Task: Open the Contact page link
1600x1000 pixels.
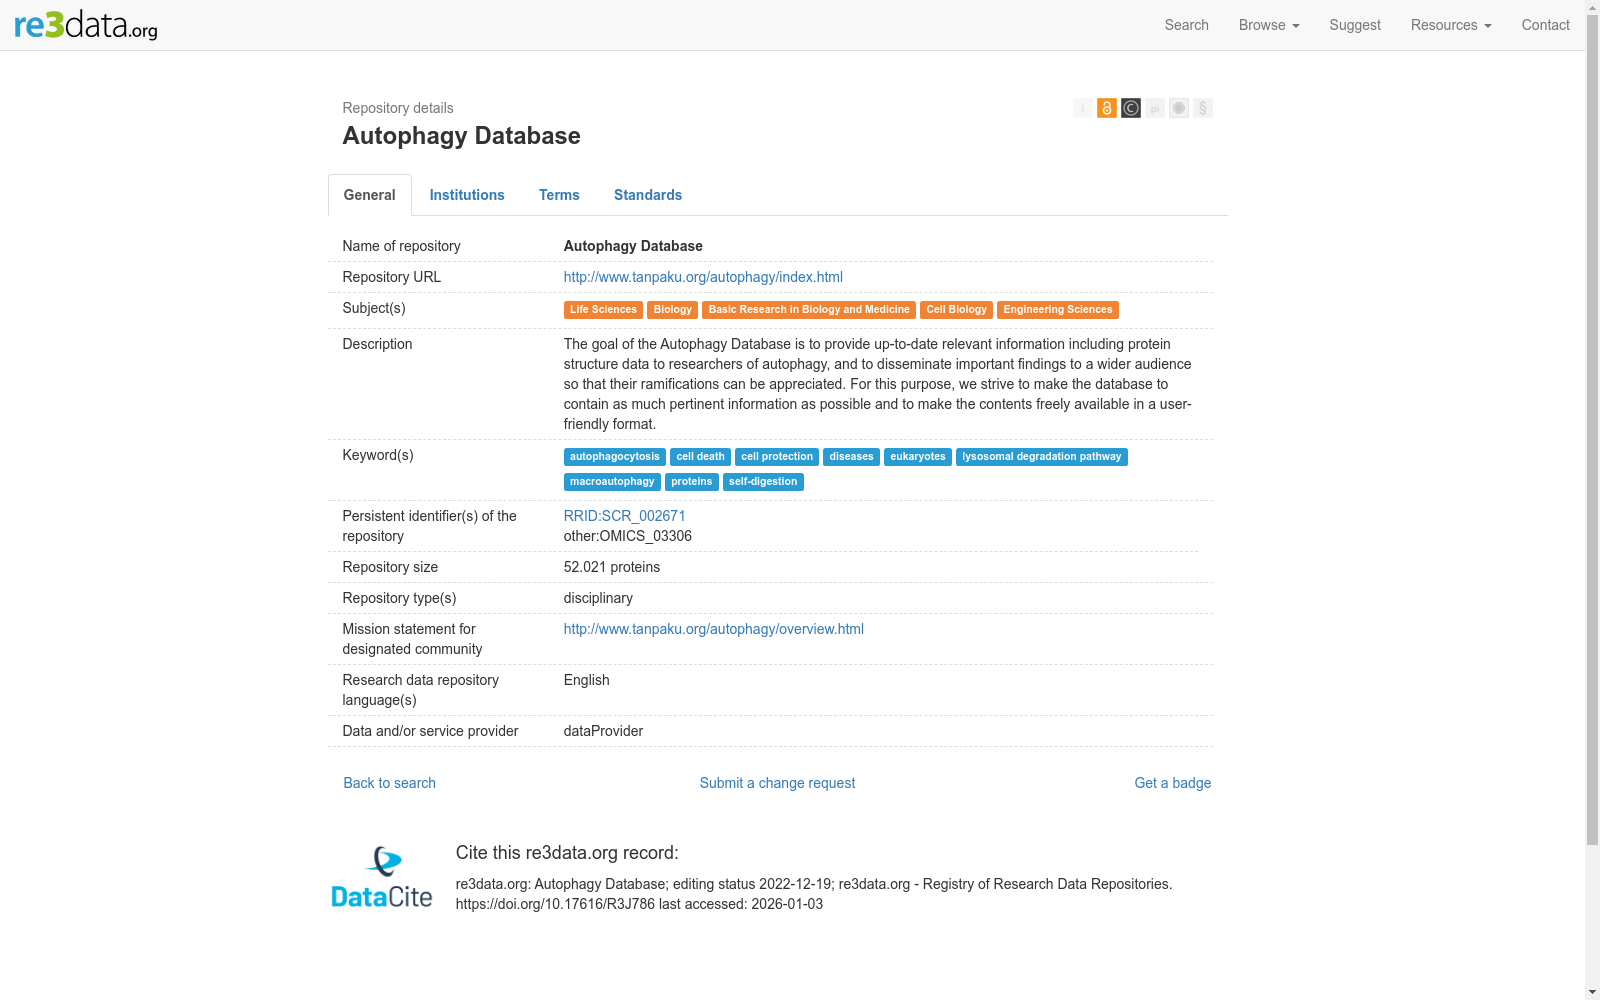Action: (x=1545, y=25)
